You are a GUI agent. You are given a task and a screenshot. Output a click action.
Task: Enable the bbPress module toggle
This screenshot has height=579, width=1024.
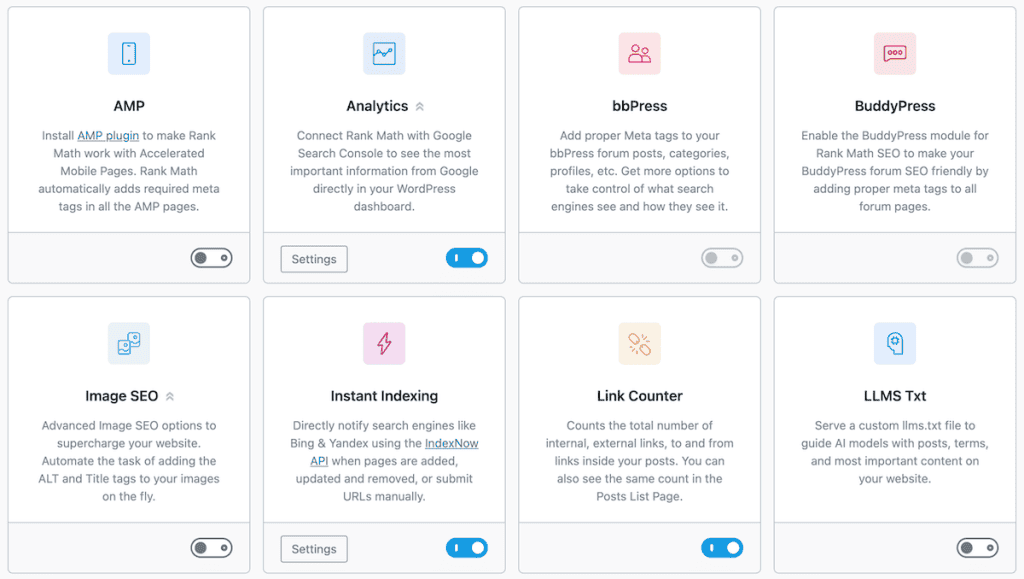click(x=721, y=257)
